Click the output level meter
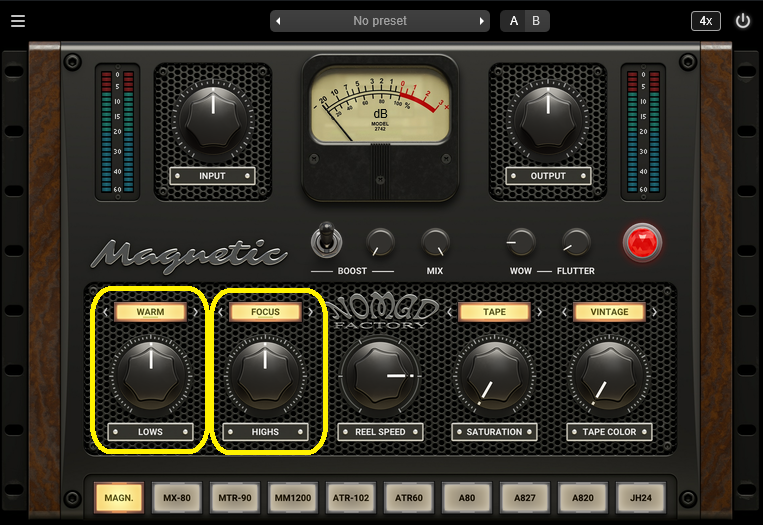Viewport: 763px width, 525px height. click(x=643, y=132)
